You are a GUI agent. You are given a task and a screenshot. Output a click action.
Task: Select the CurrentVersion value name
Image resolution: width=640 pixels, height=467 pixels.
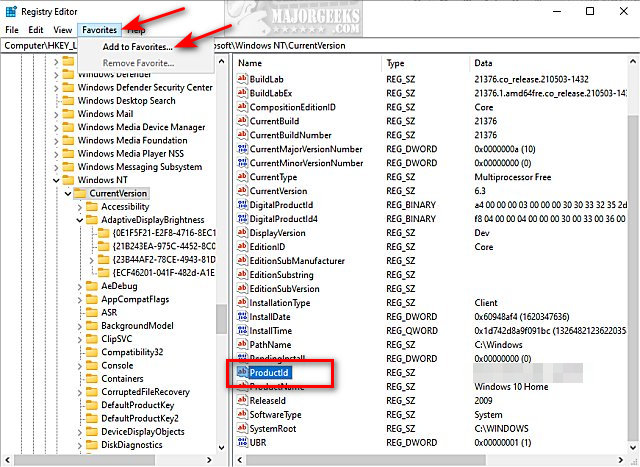[x=278, y=191]
